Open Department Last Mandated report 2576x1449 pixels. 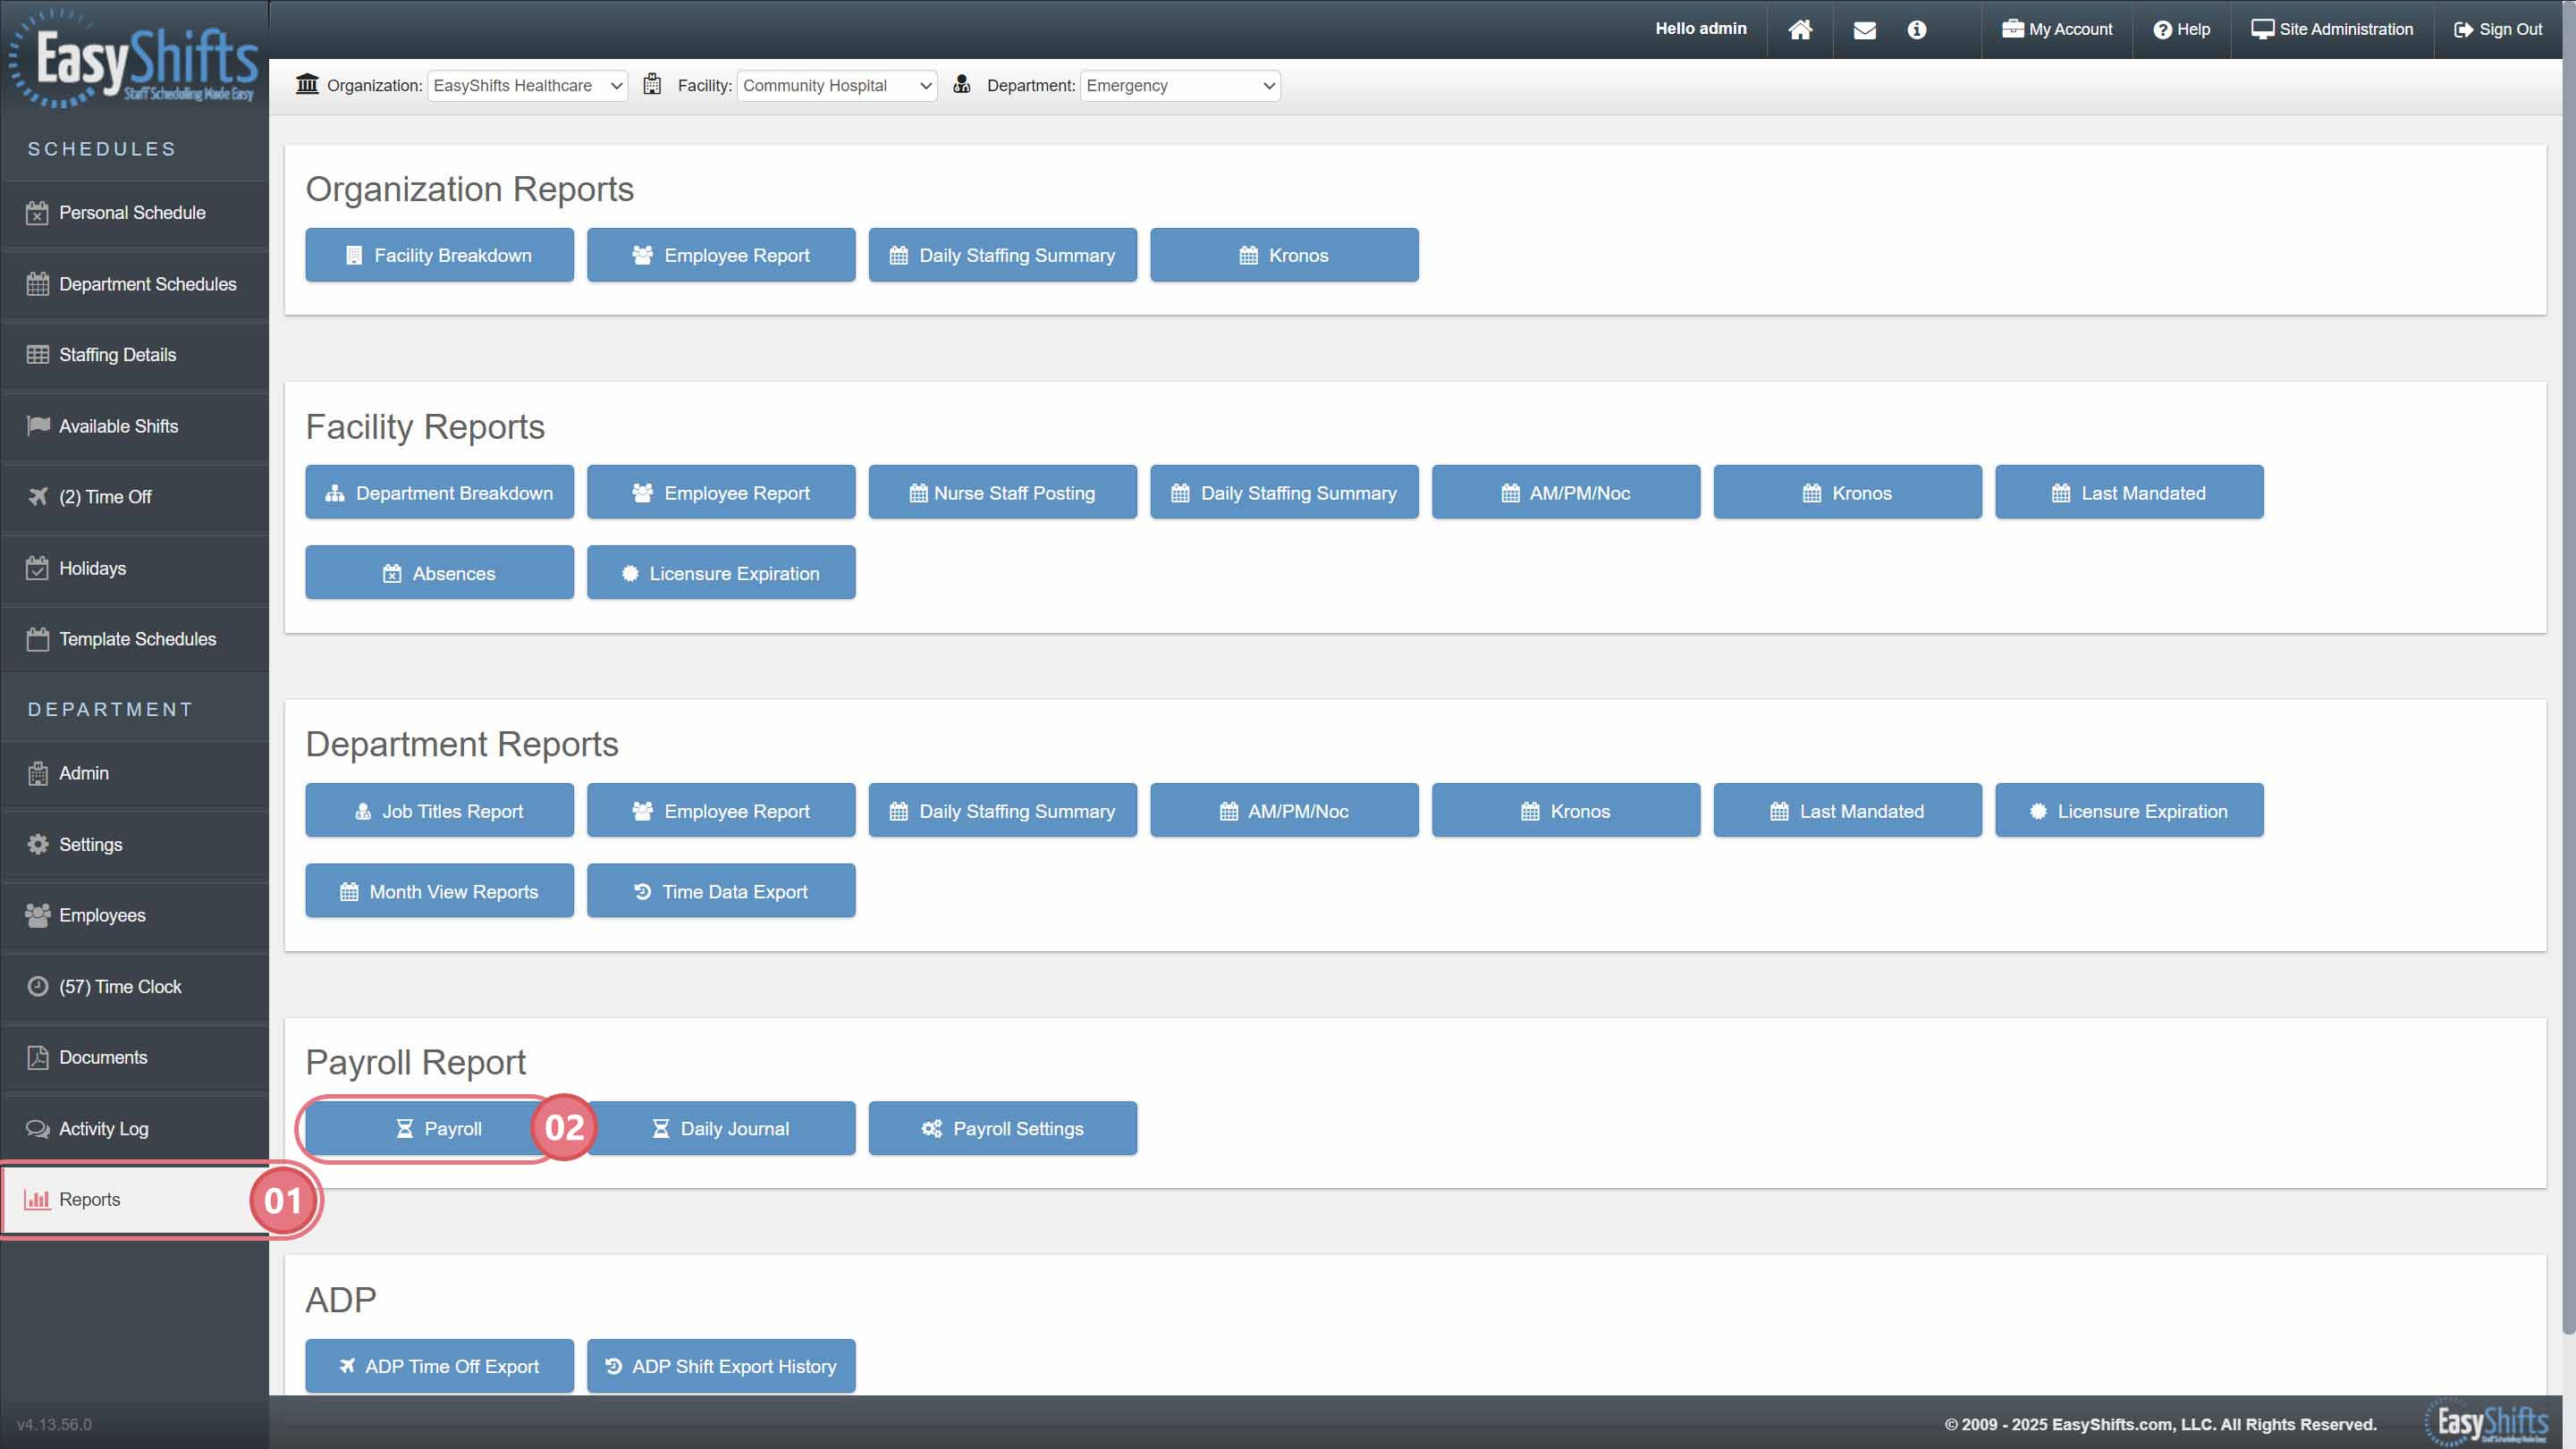pos(1847,810)
